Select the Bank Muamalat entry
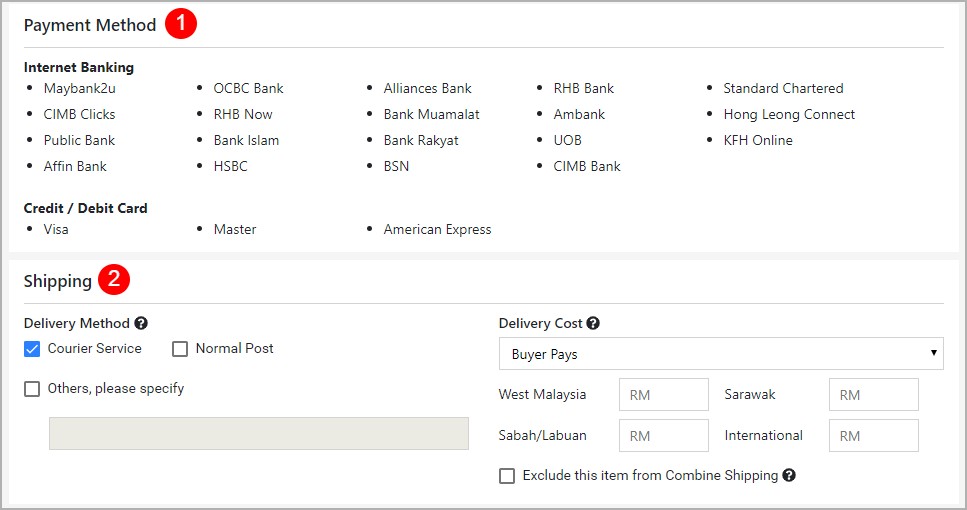 point(432,114)
